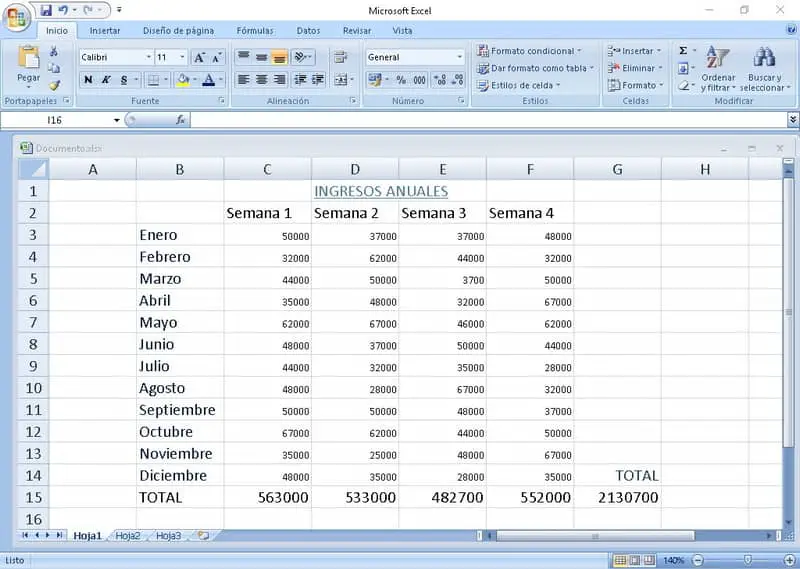Click the Copy icon in Portapapeles
The height and width of the screenshot is (569, 800).
[x=54, y=68]
